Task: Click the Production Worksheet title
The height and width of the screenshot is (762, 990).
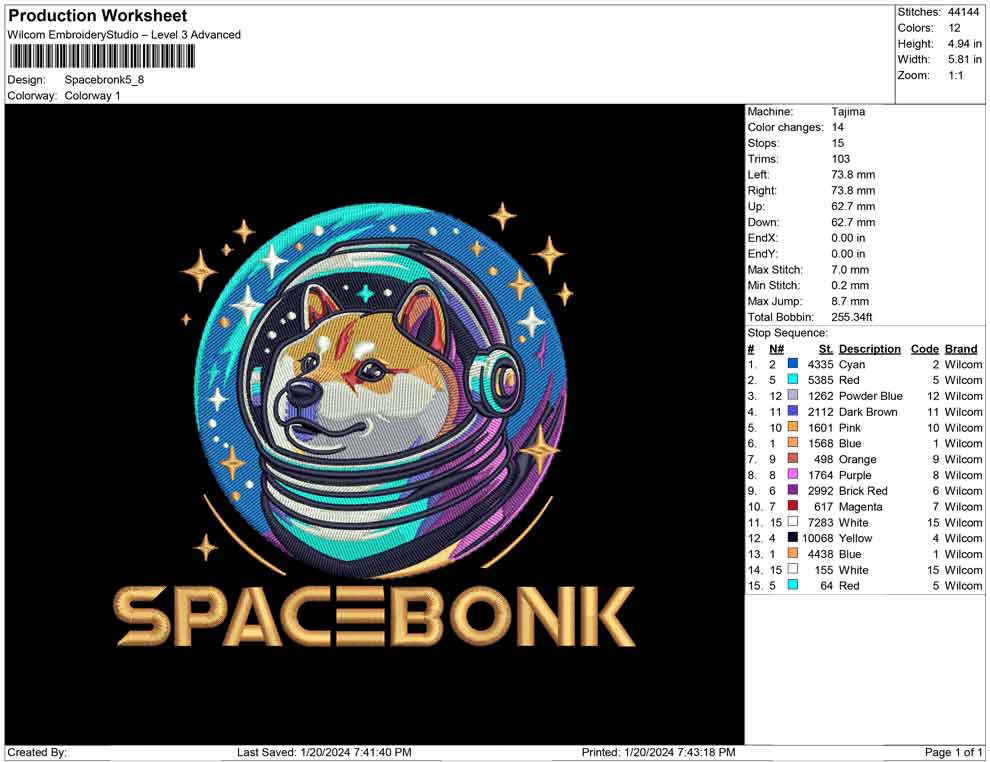Action: pyautogui.click(x=97, y=16)
